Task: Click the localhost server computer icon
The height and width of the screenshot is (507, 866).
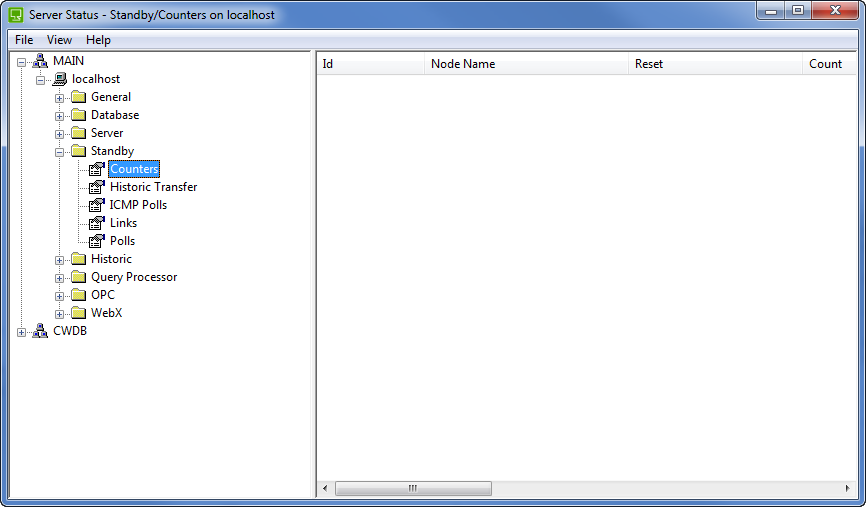Action: (x=60, y=79)
